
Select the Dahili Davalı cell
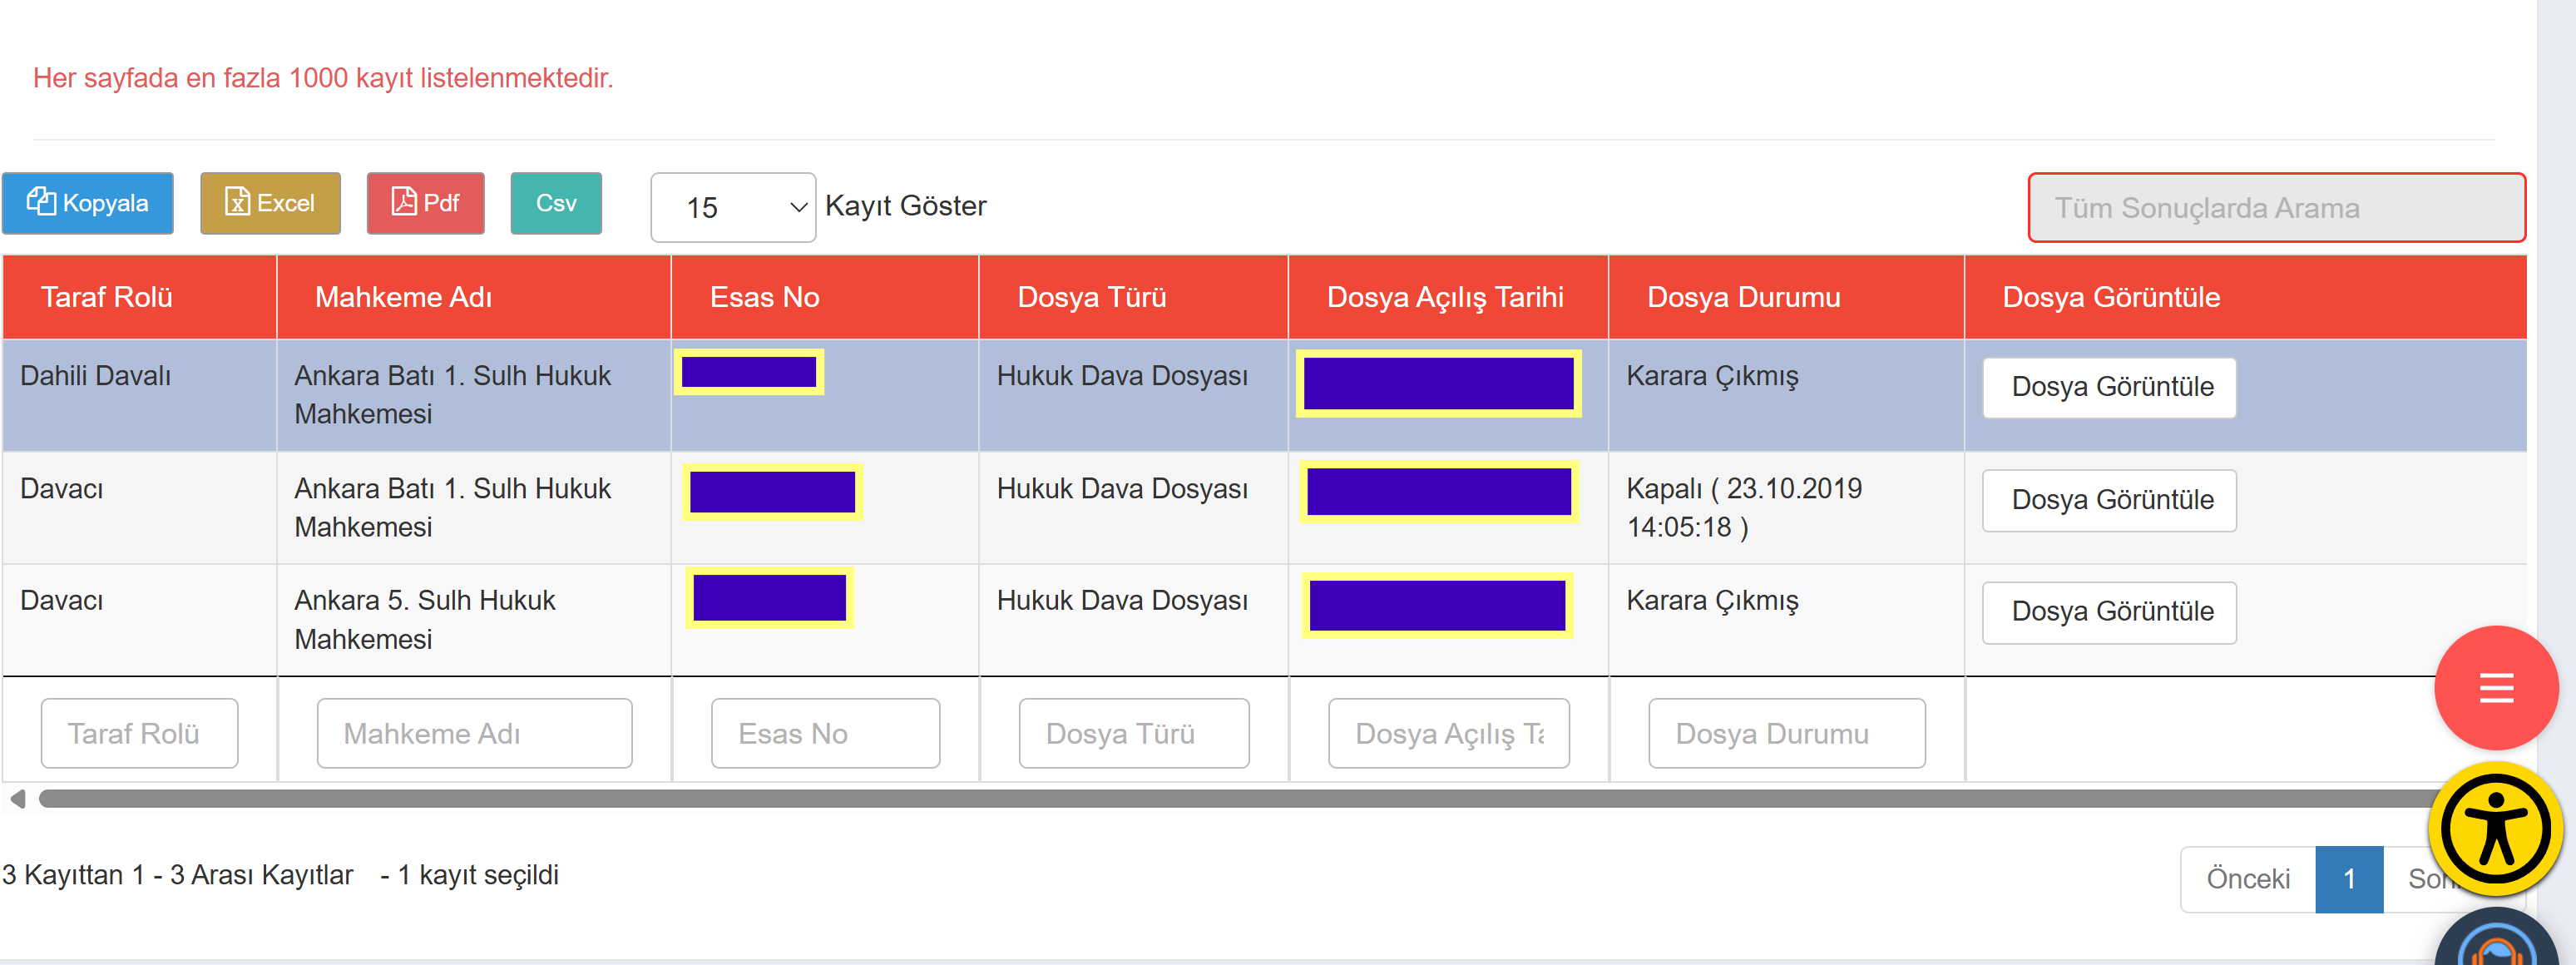(x=139, y=395)
